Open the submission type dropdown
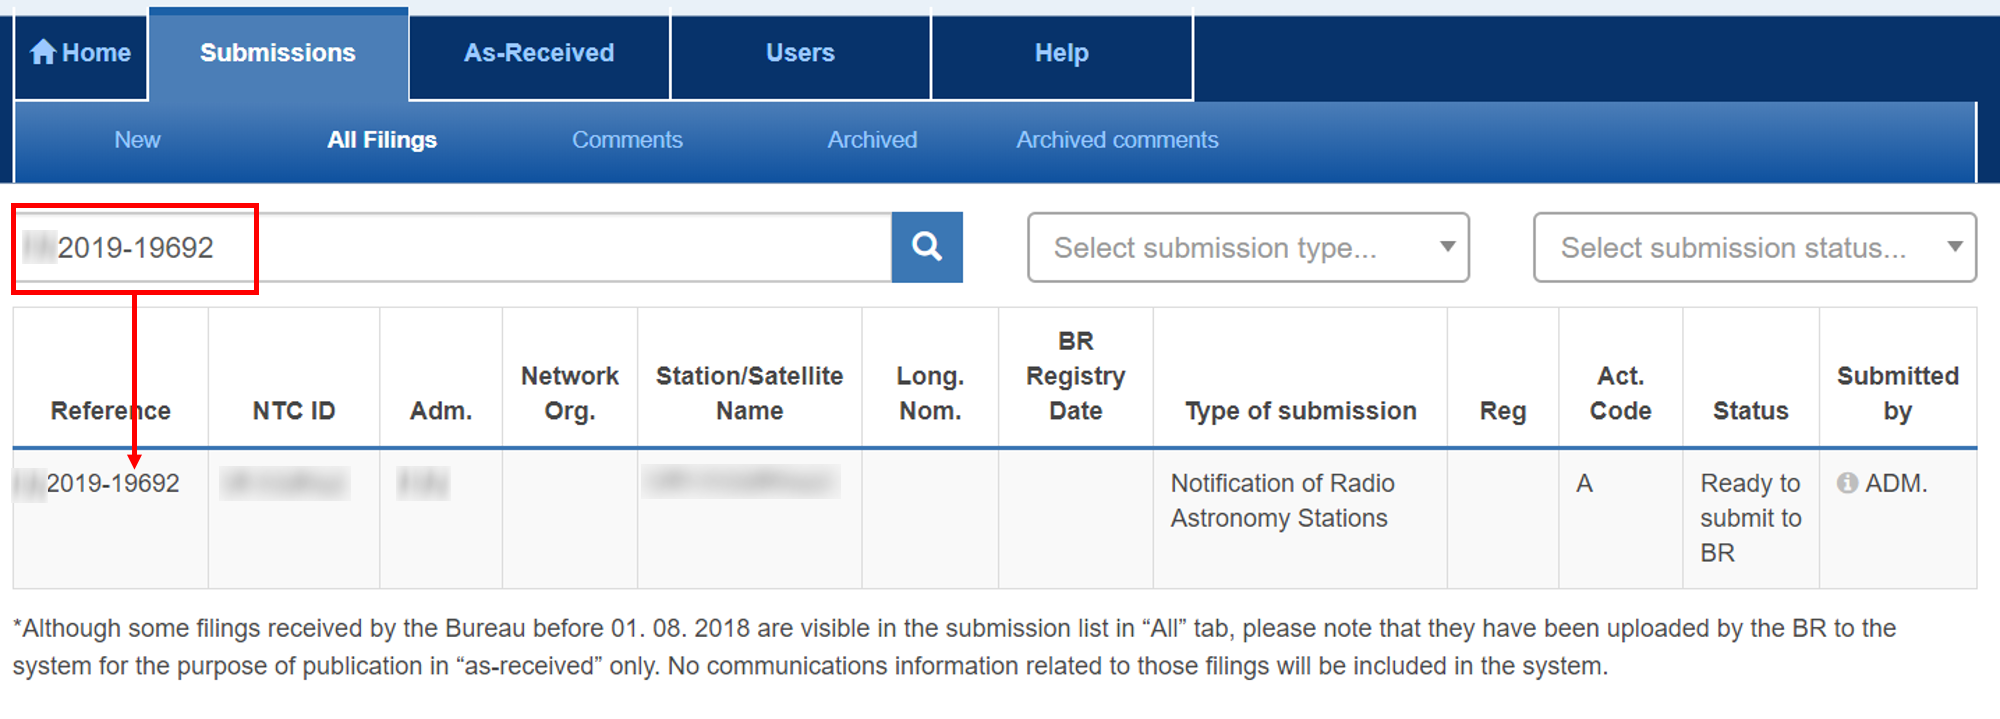This screenshot has height=719, width=2000. 1248,247
